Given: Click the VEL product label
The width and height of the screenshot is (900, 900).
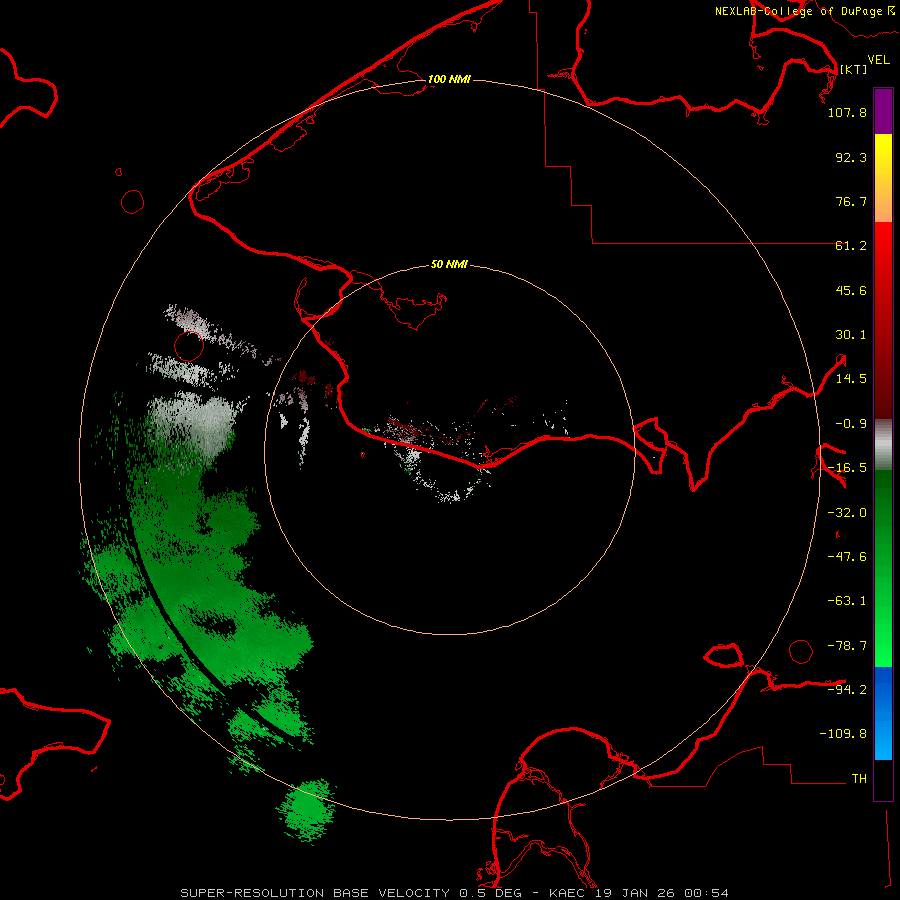Looking at the screenshot, I should click(878, 60).
